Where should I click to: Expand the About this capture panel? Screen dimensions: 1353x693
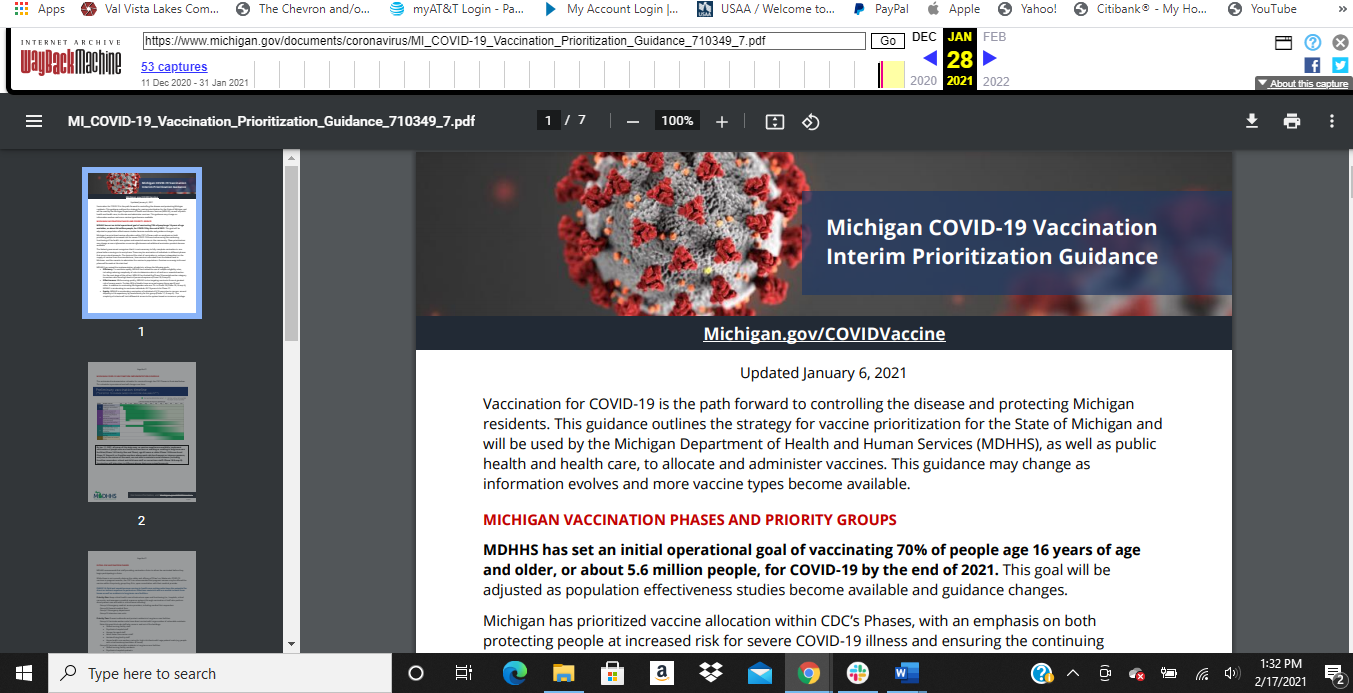coord(1303,84)
